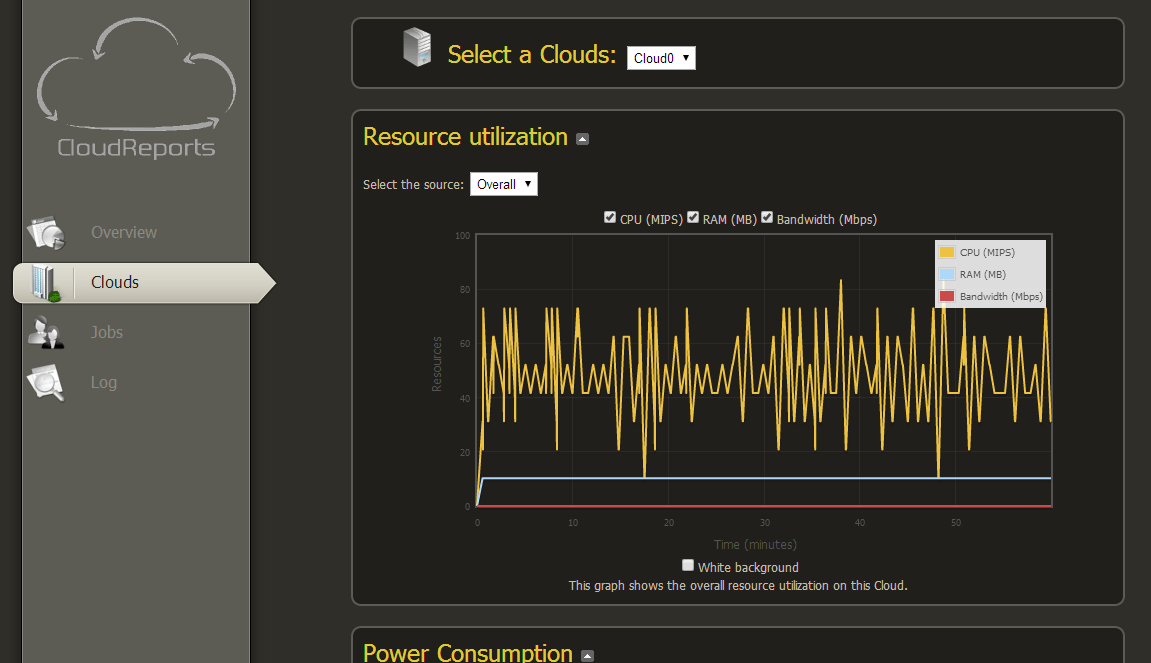Open the Overall source dropdown
This screenshot has height=663, width=1151.
coord(504,184)
